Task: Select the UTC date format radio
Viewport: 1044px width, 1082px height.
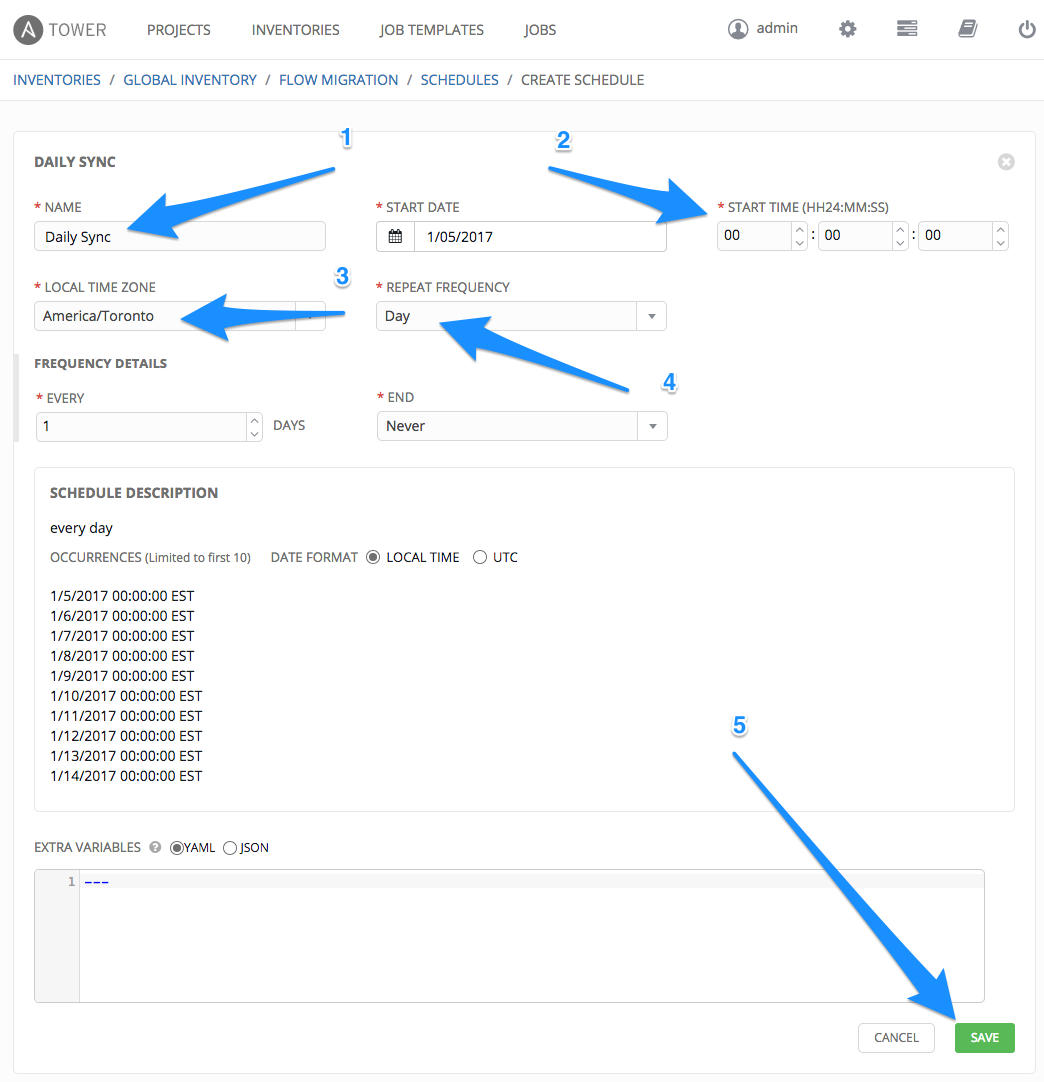Action: tap(480, 557)
